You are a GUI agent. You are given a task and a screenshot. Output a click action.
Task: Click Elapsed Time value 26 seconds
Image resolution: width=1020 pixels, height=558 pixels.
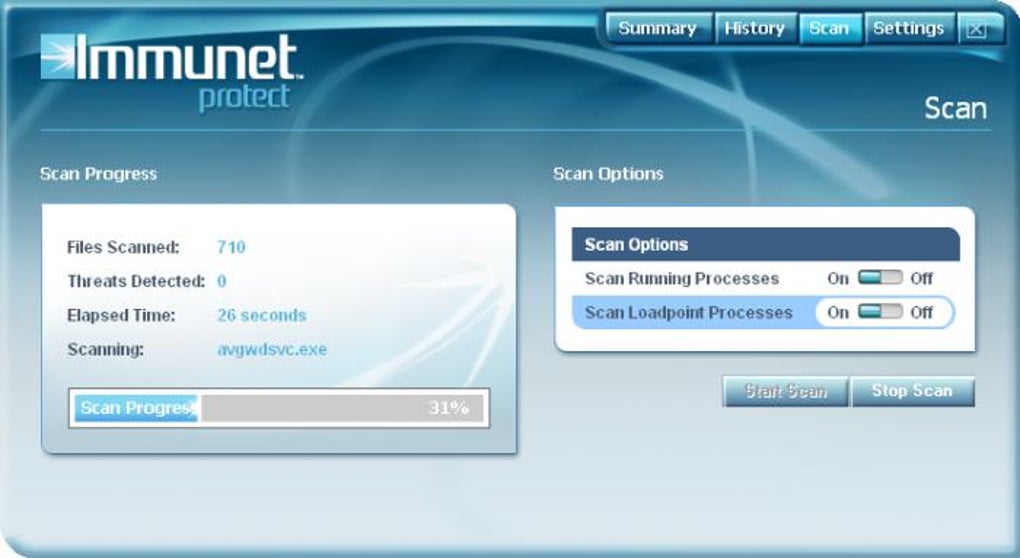[x=262, y=315]
